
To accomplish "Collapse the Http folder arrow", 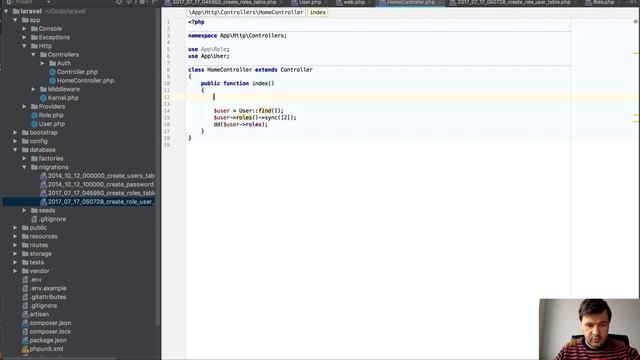I will 24,46.
